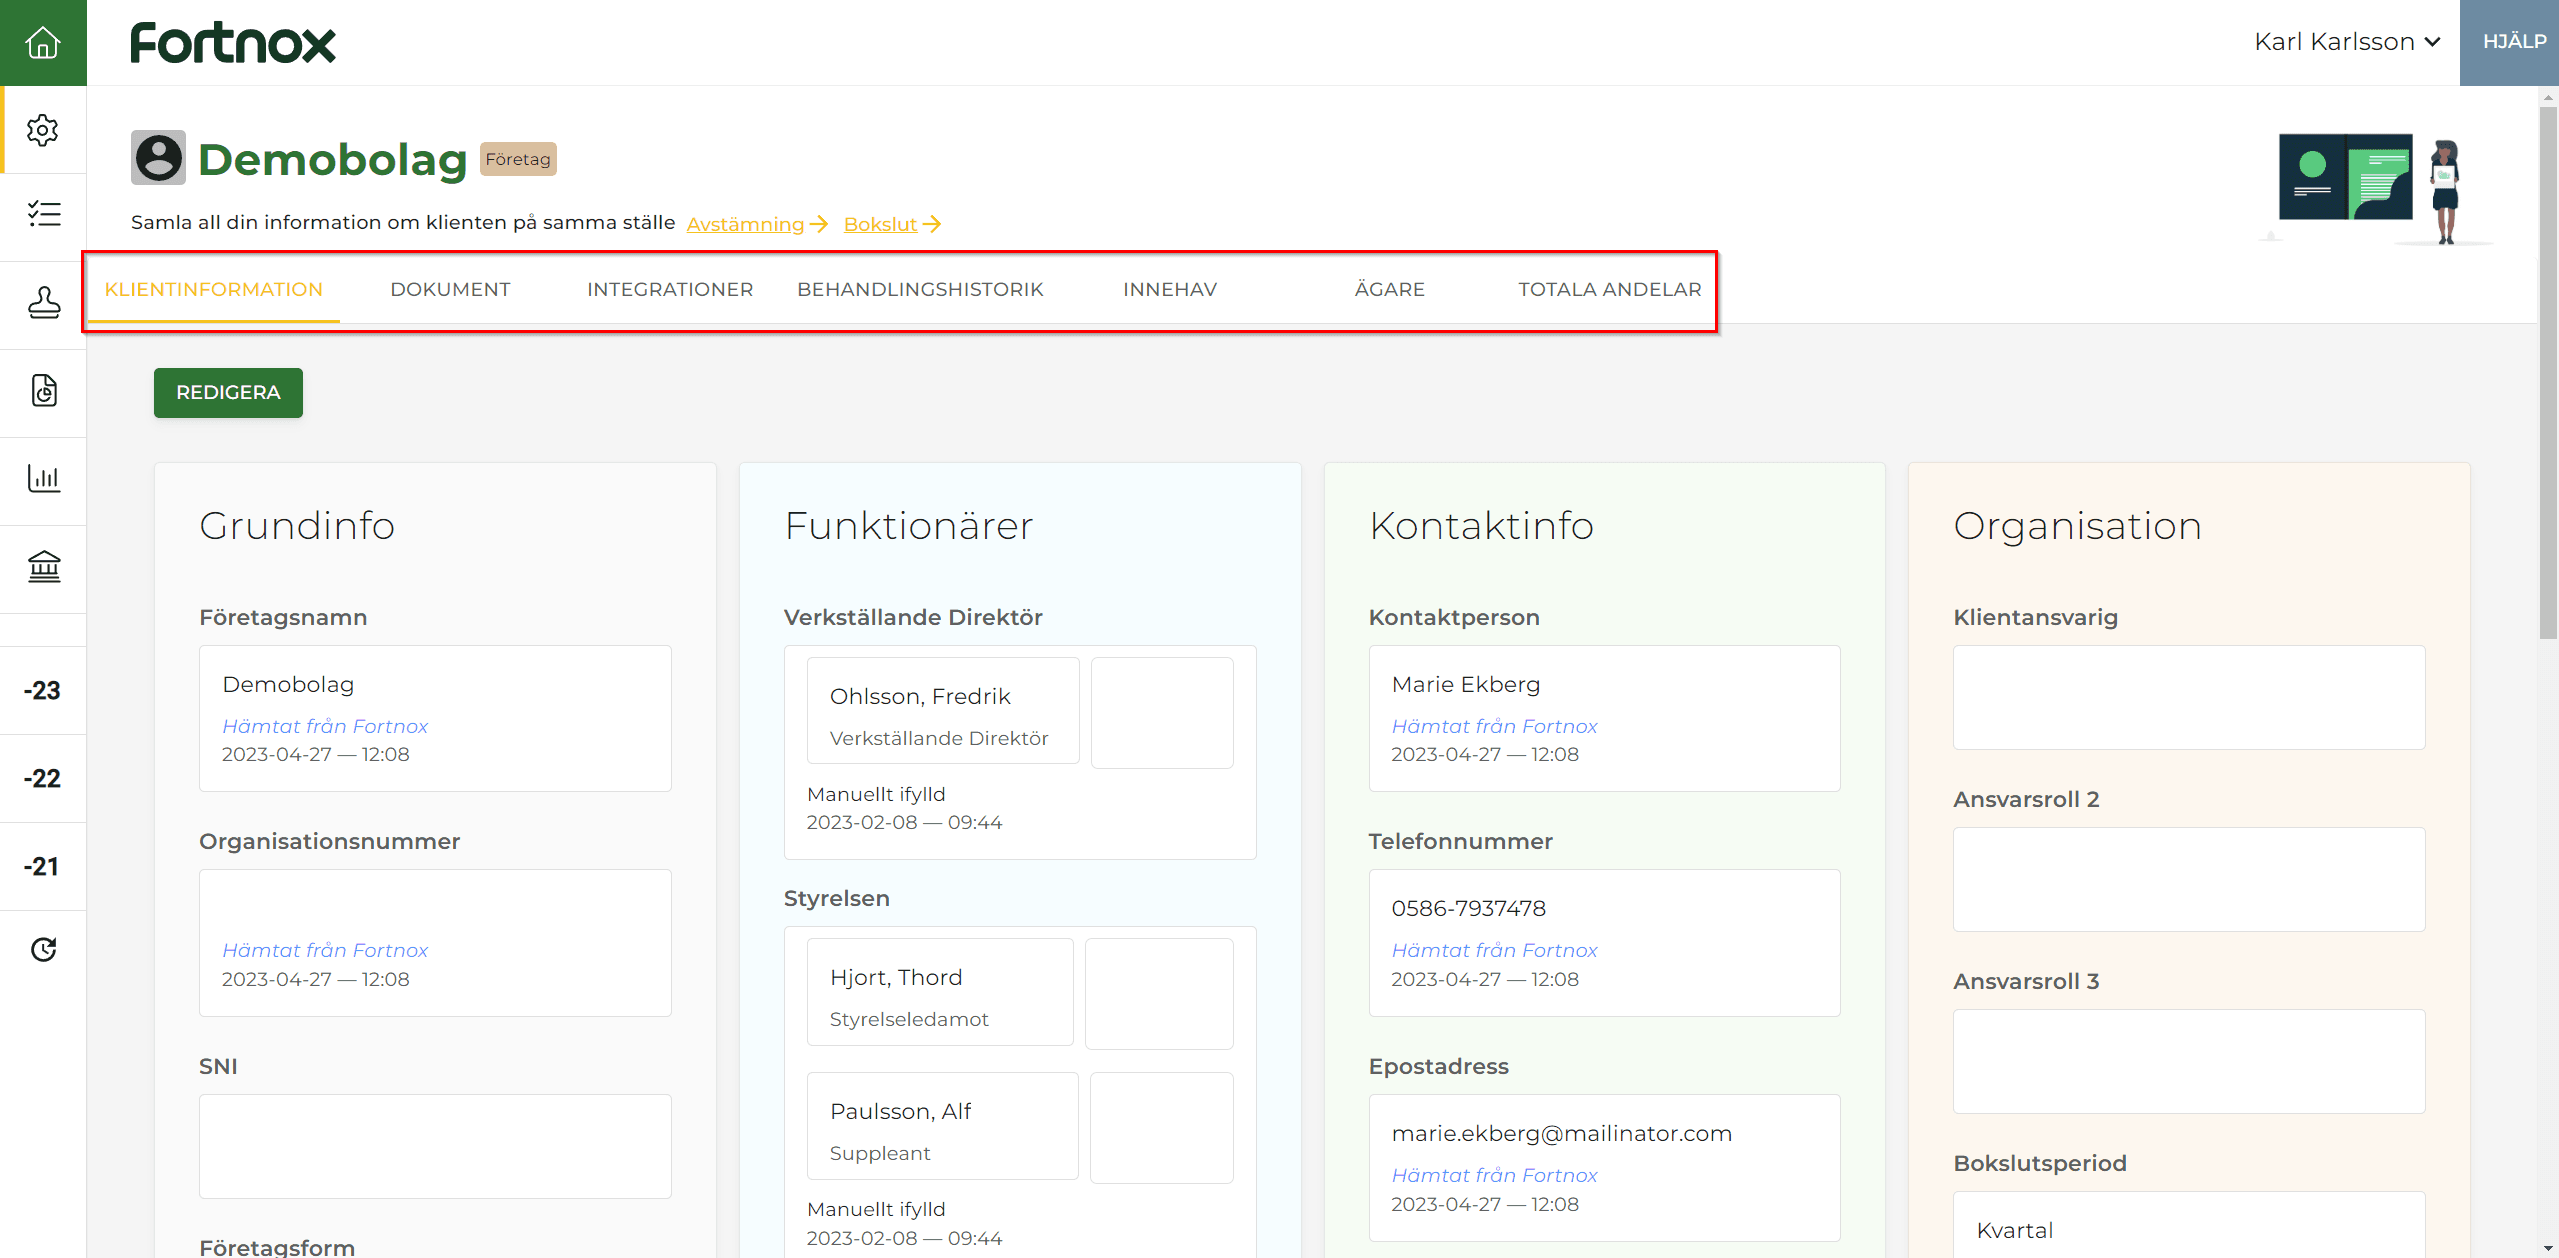Click the Kontaktinfo section heading
2559x1258 pixels.
point(1481,526)
